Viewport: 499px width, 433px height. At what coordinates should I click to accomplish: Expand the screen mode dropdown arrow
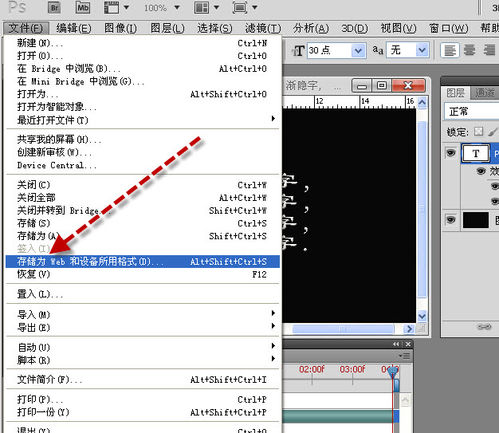[255, 7]
